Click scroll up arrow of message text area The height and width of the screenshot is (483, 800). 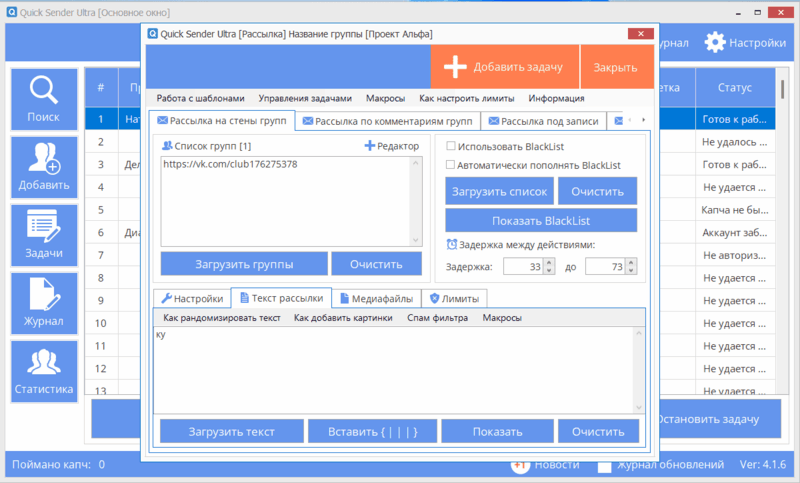(x=639, y=333)
